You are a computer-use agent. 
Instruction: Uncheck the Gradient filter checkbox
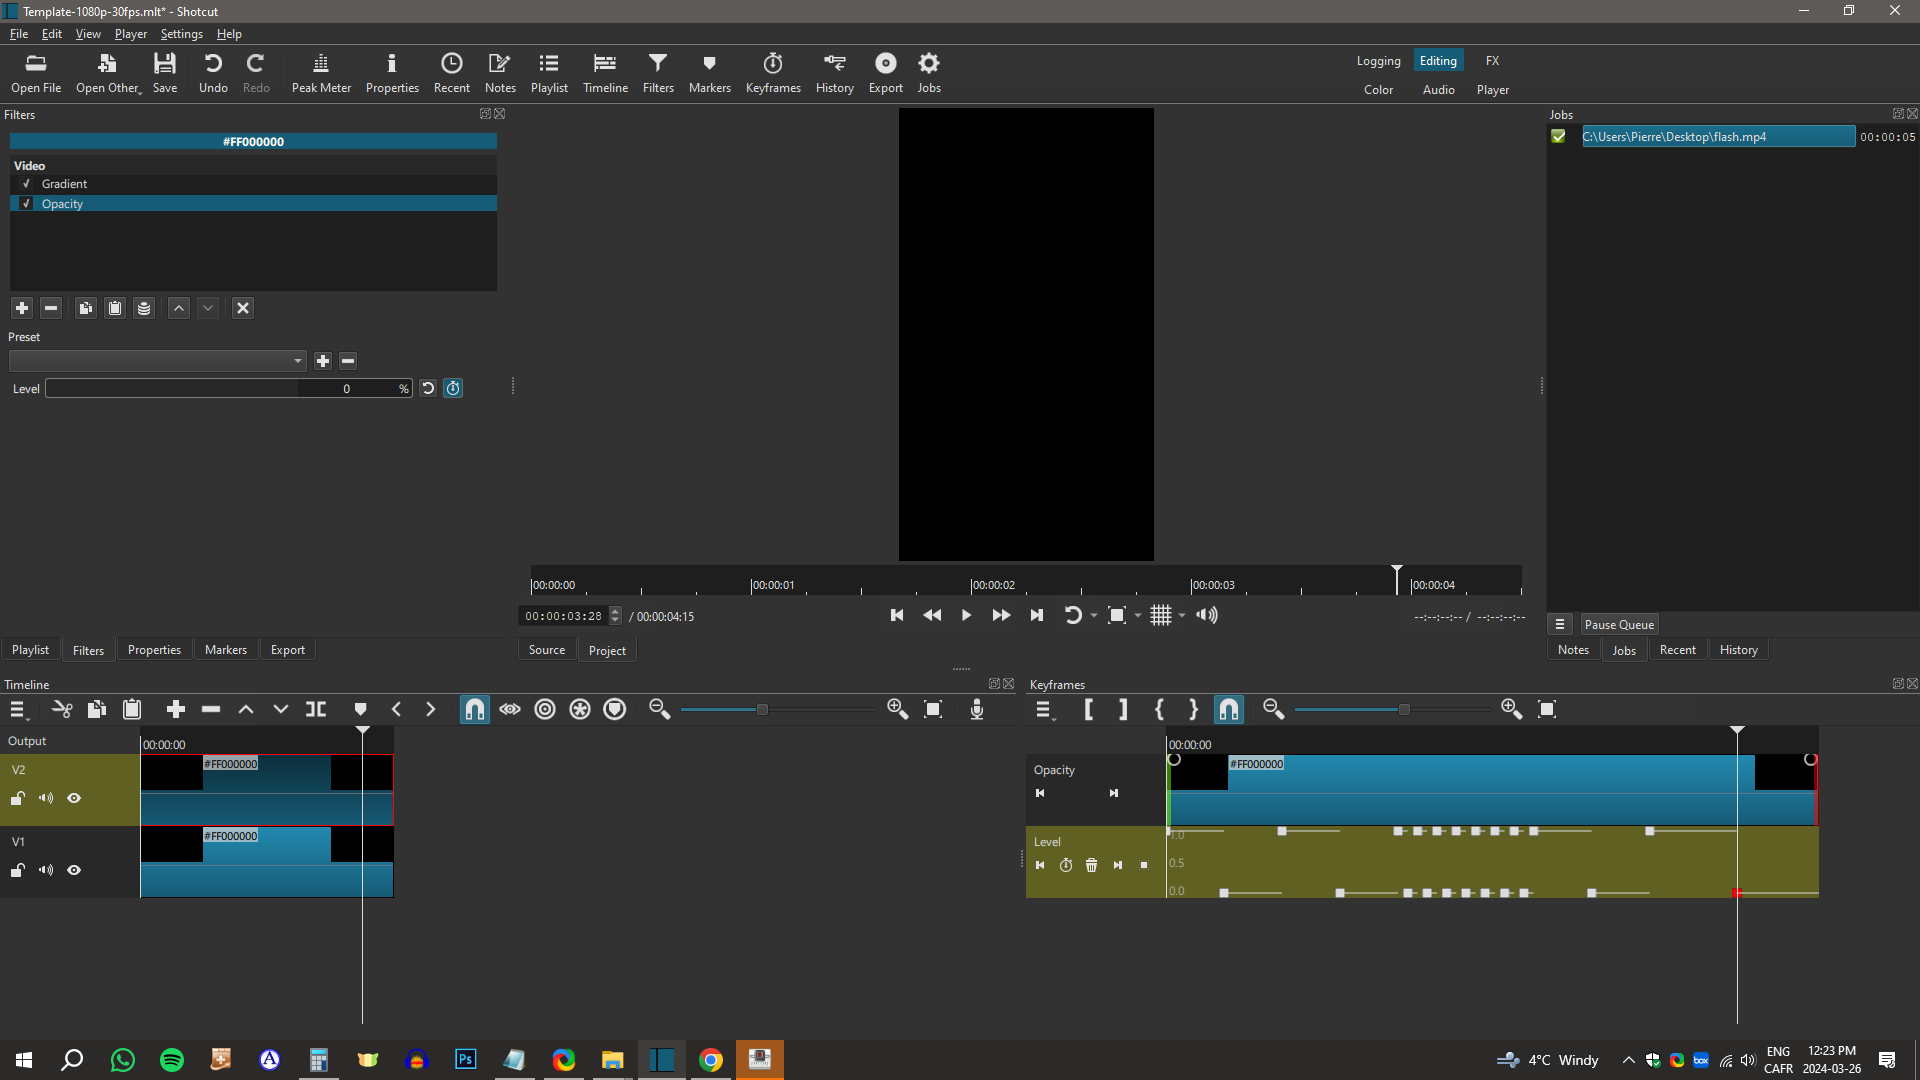(27, 184)
